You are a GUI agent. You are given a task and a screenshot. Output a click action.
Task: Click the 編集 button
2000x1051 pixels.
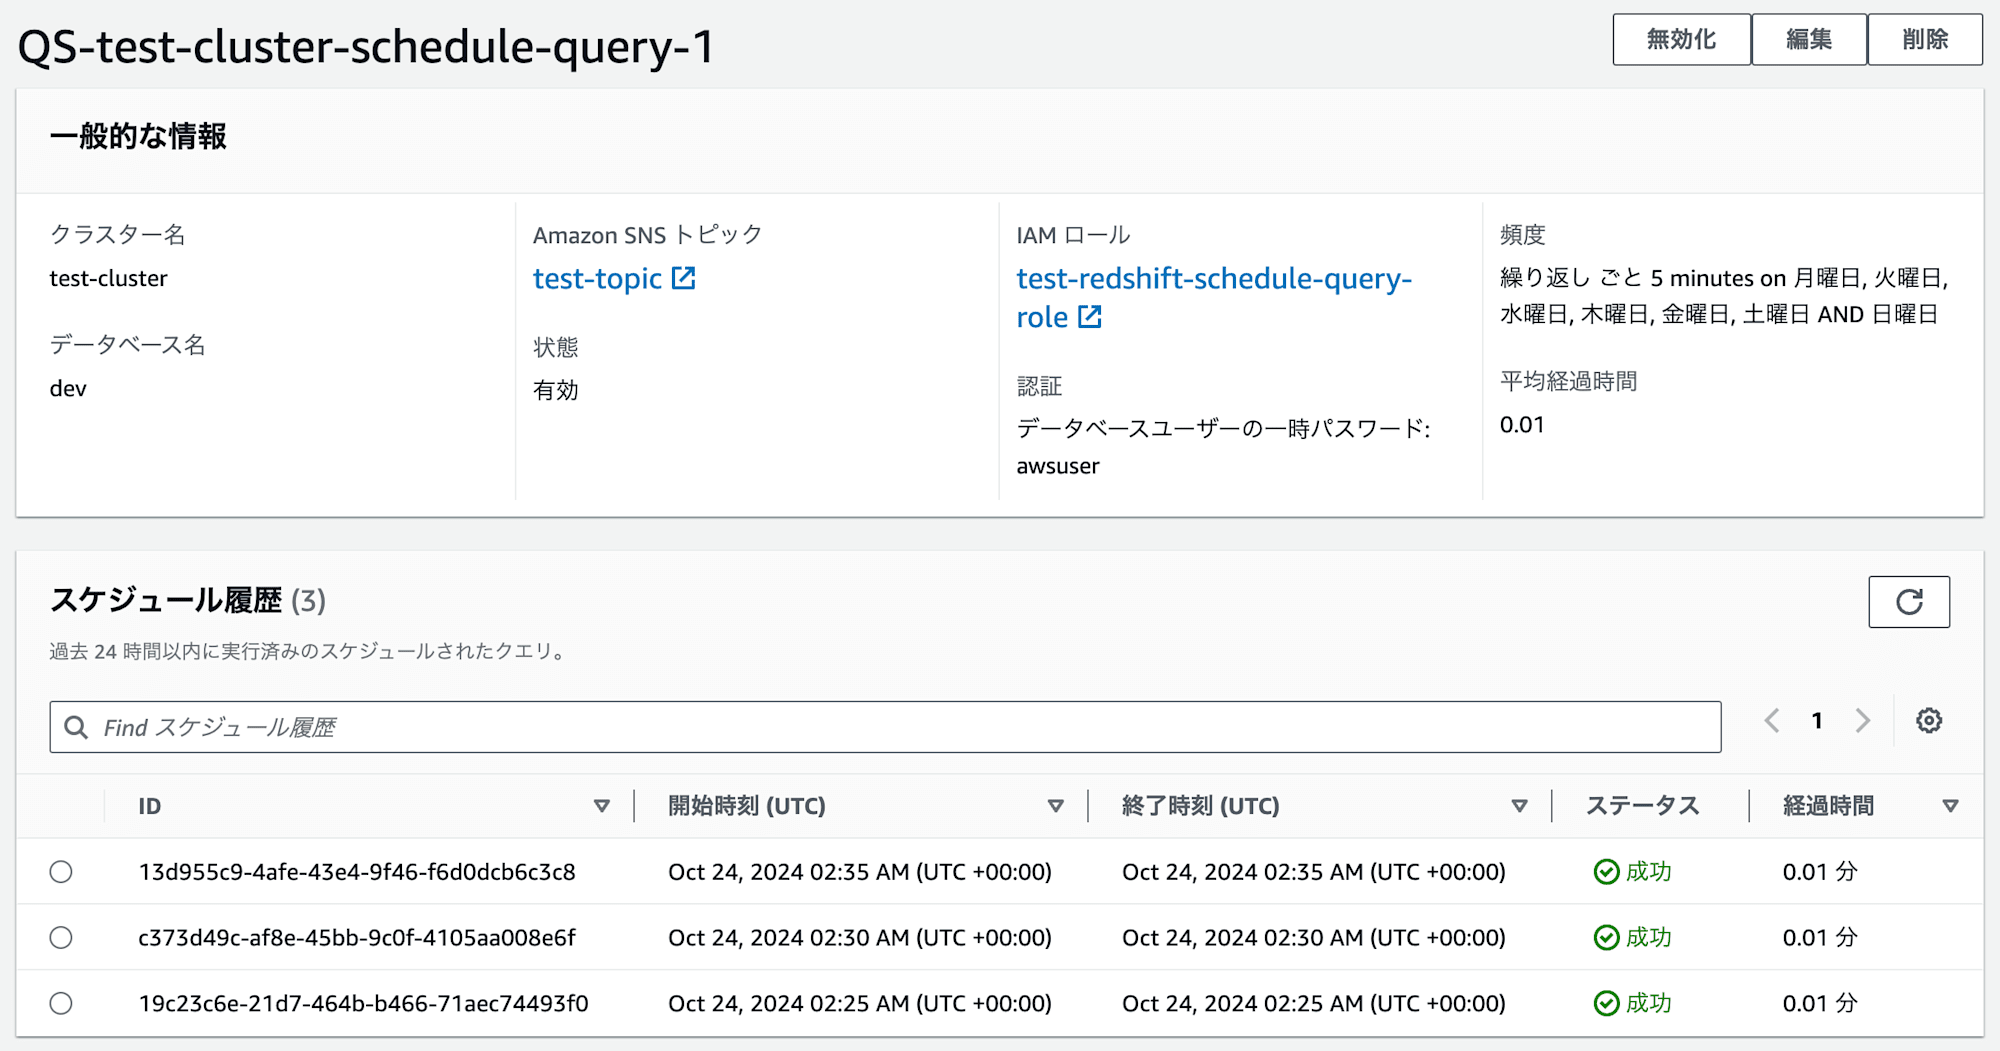(x=1809, y=40)
